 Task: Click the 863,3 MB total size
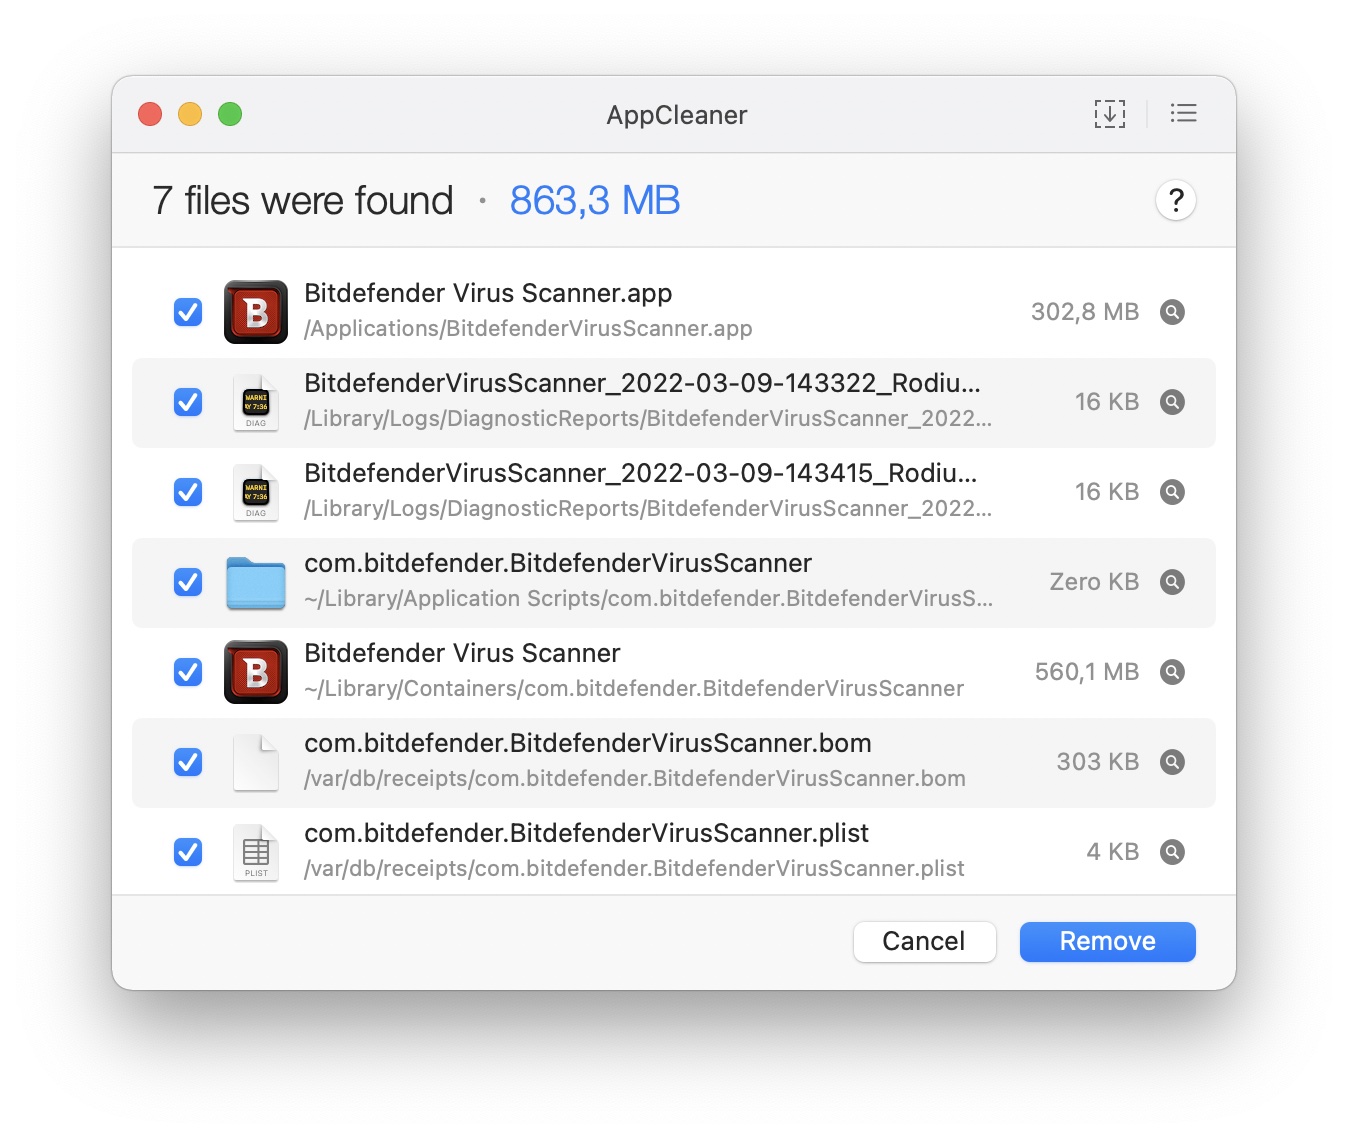[x=595, y=201]
